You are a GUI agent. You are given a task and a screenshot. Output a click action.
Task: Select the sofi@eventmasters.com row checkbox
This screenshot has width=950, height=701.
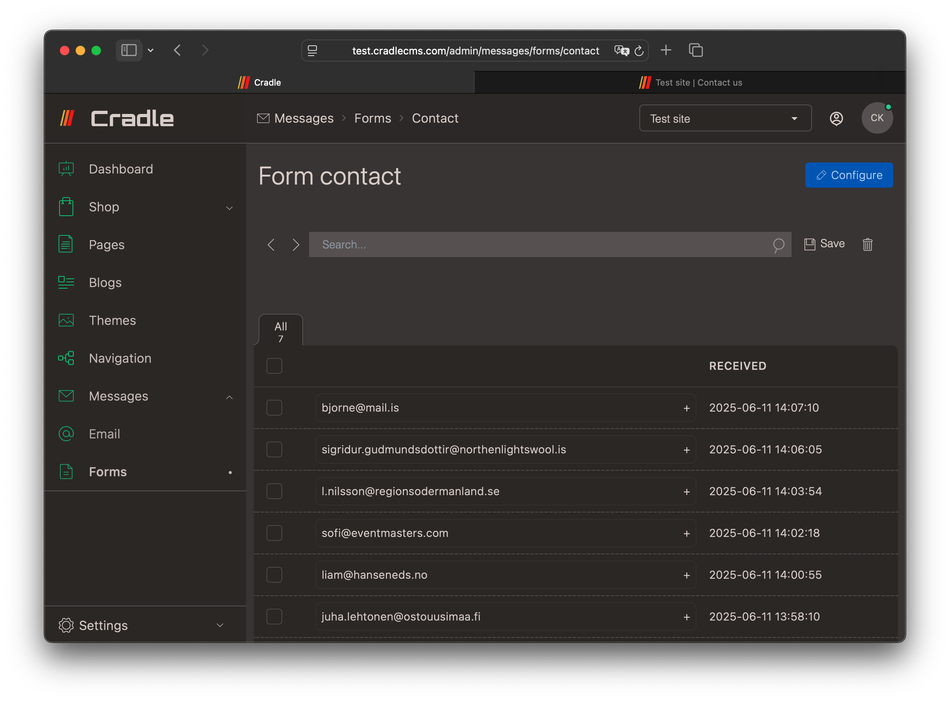274,533
